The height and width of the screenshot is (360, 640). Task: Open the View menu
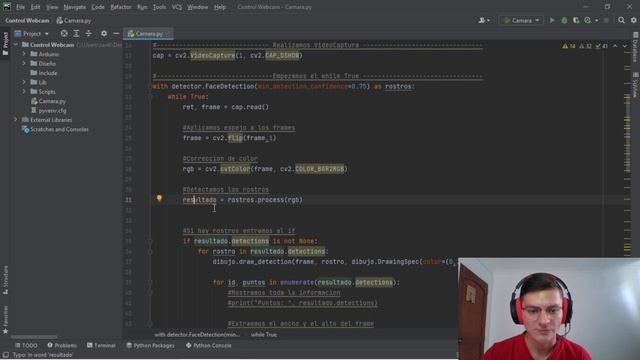pyautogui.click(x=52, y=7)
